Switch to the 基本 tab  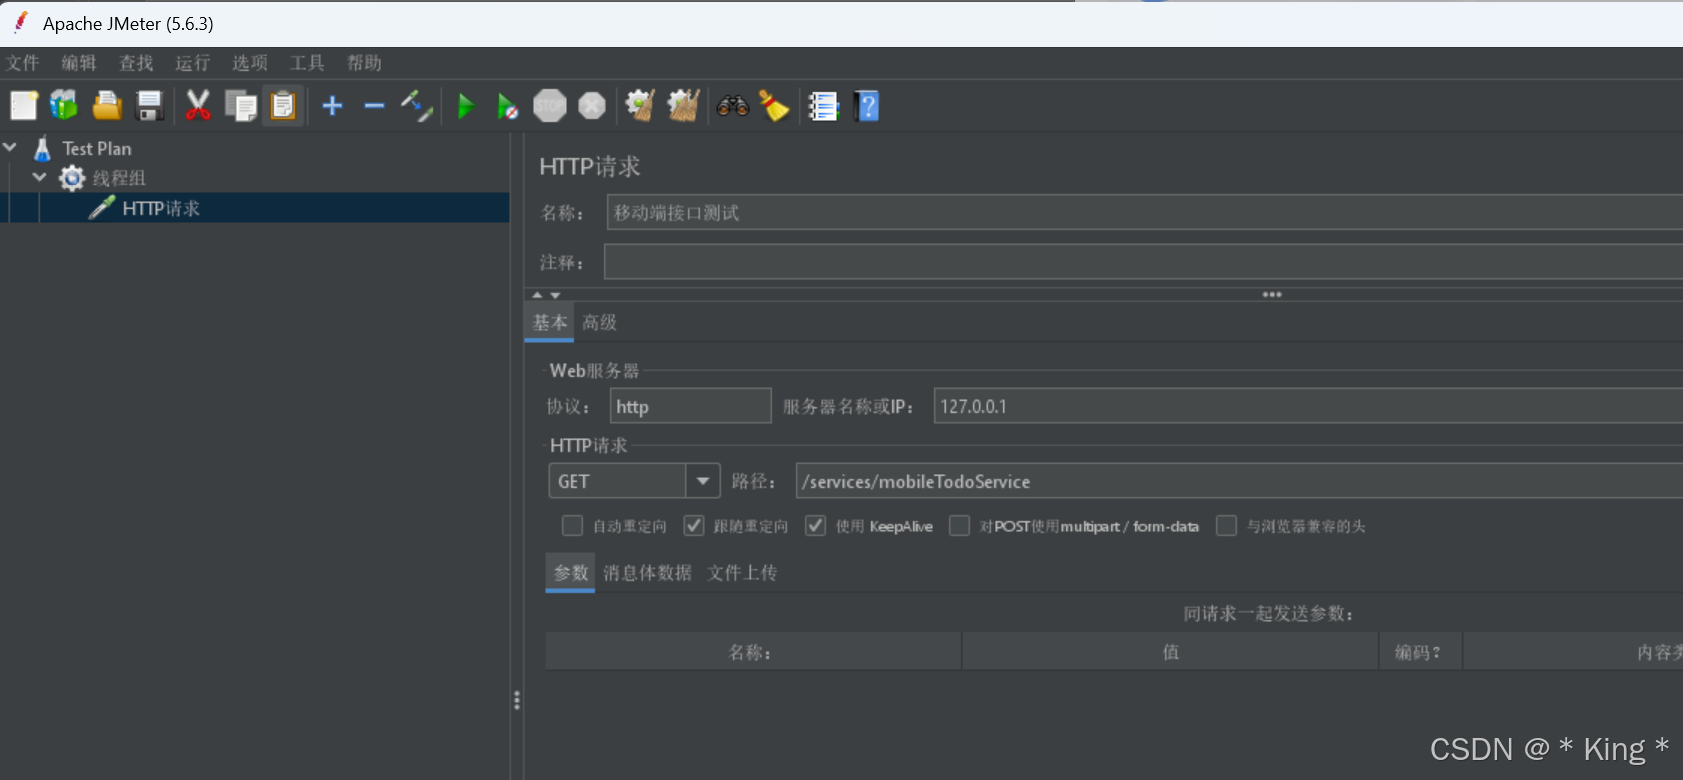(549, 322)
